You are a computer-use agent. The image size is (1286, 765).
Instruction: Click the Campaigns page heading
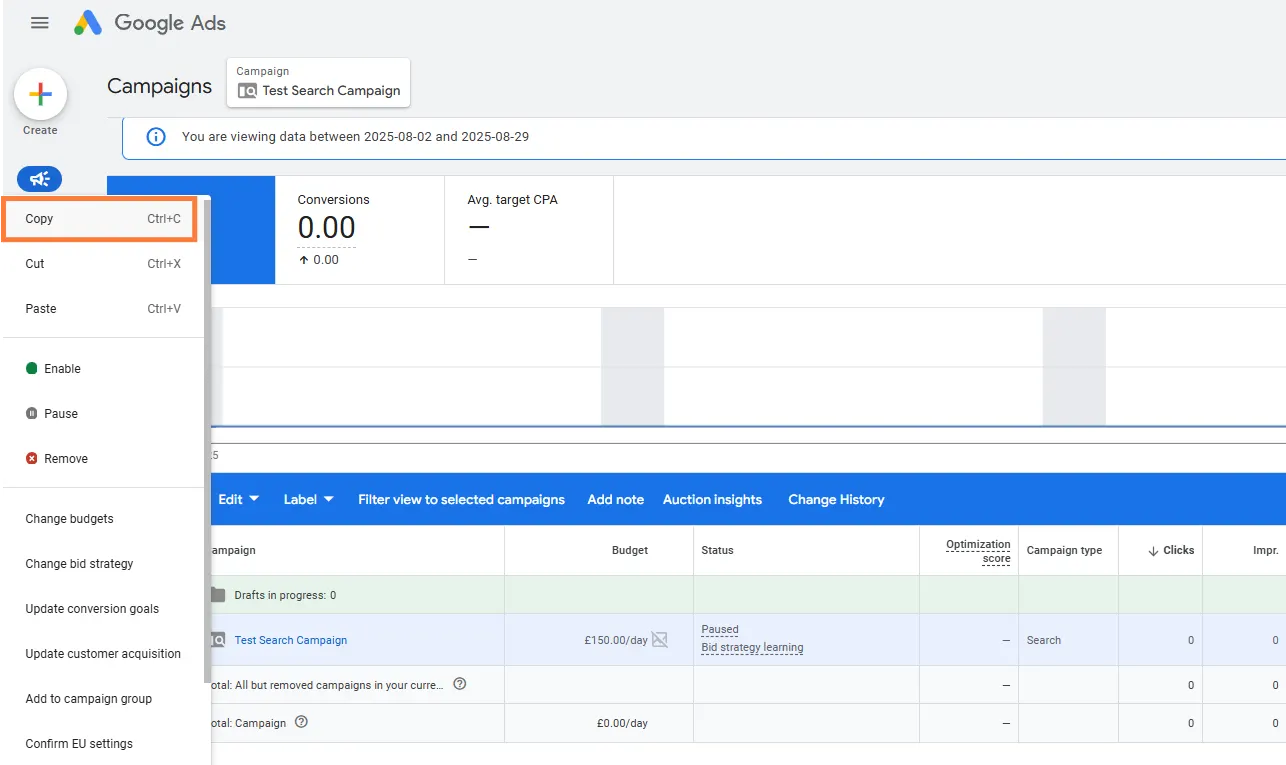point(160,86)
